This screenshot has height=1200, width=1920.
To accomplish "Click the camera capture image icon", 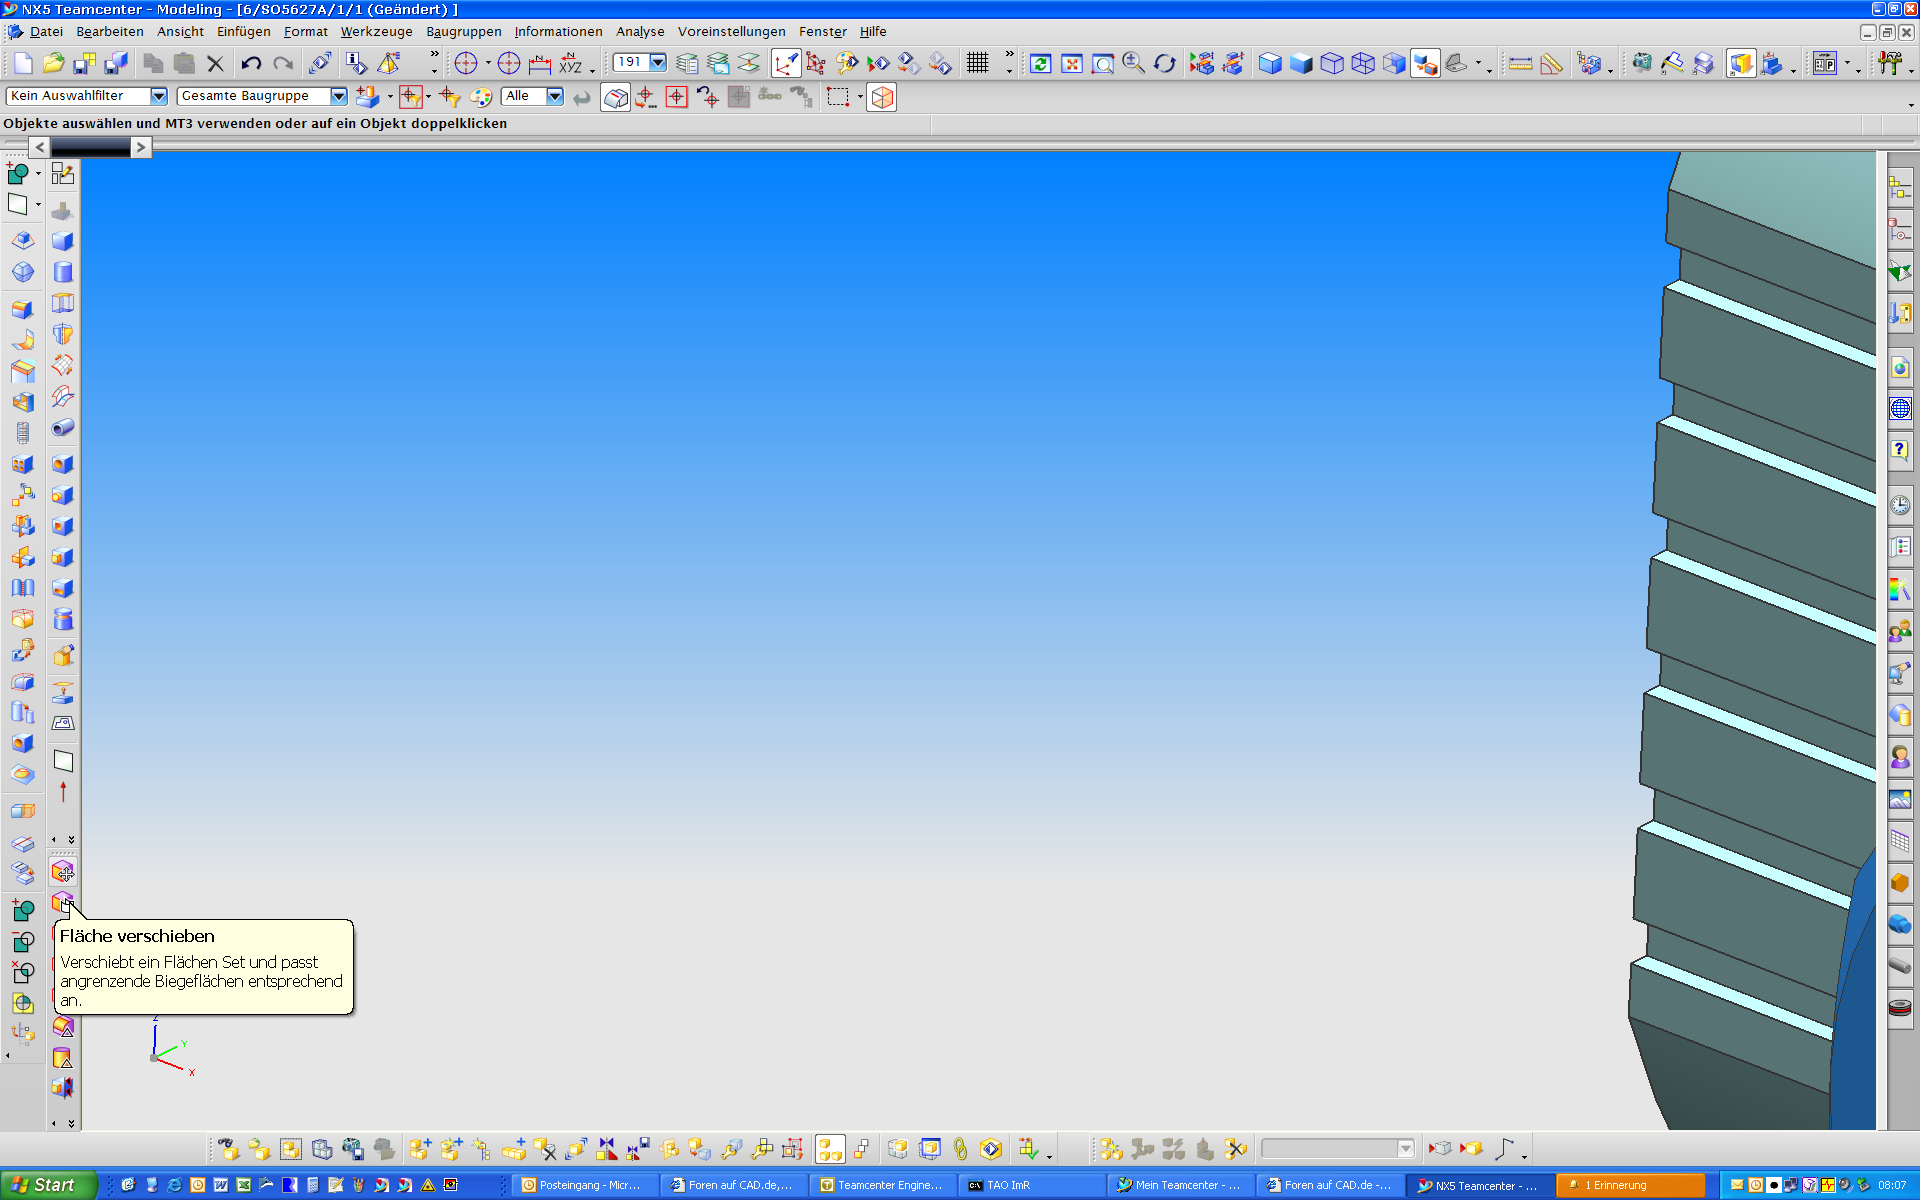I will click(1641, 64).
